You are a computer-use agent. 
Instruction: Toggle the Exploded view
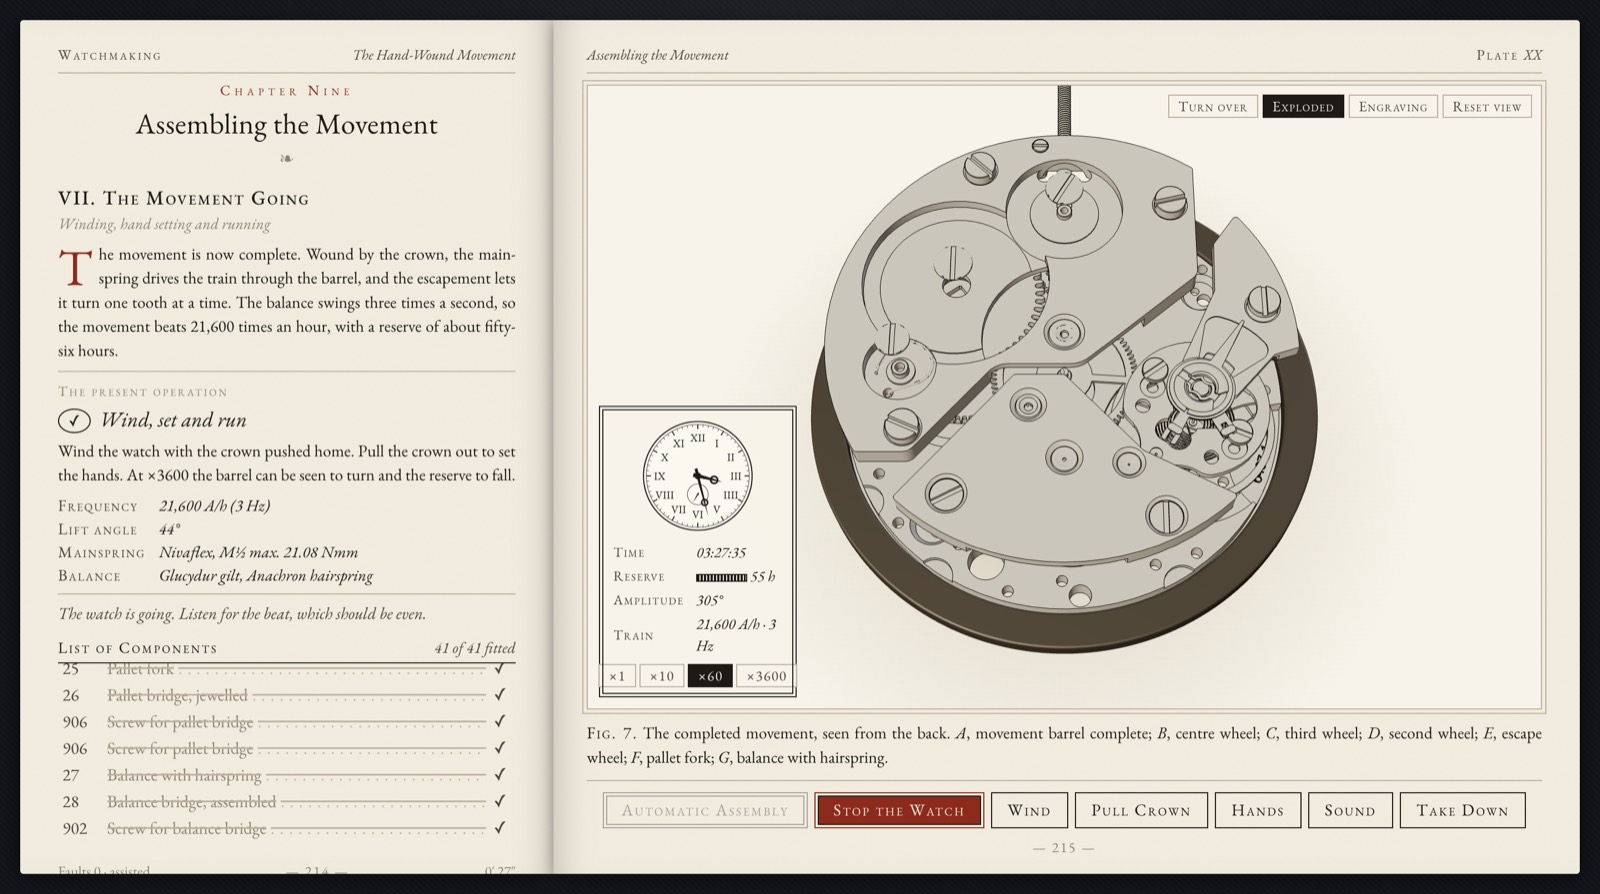coord(1303,107)
